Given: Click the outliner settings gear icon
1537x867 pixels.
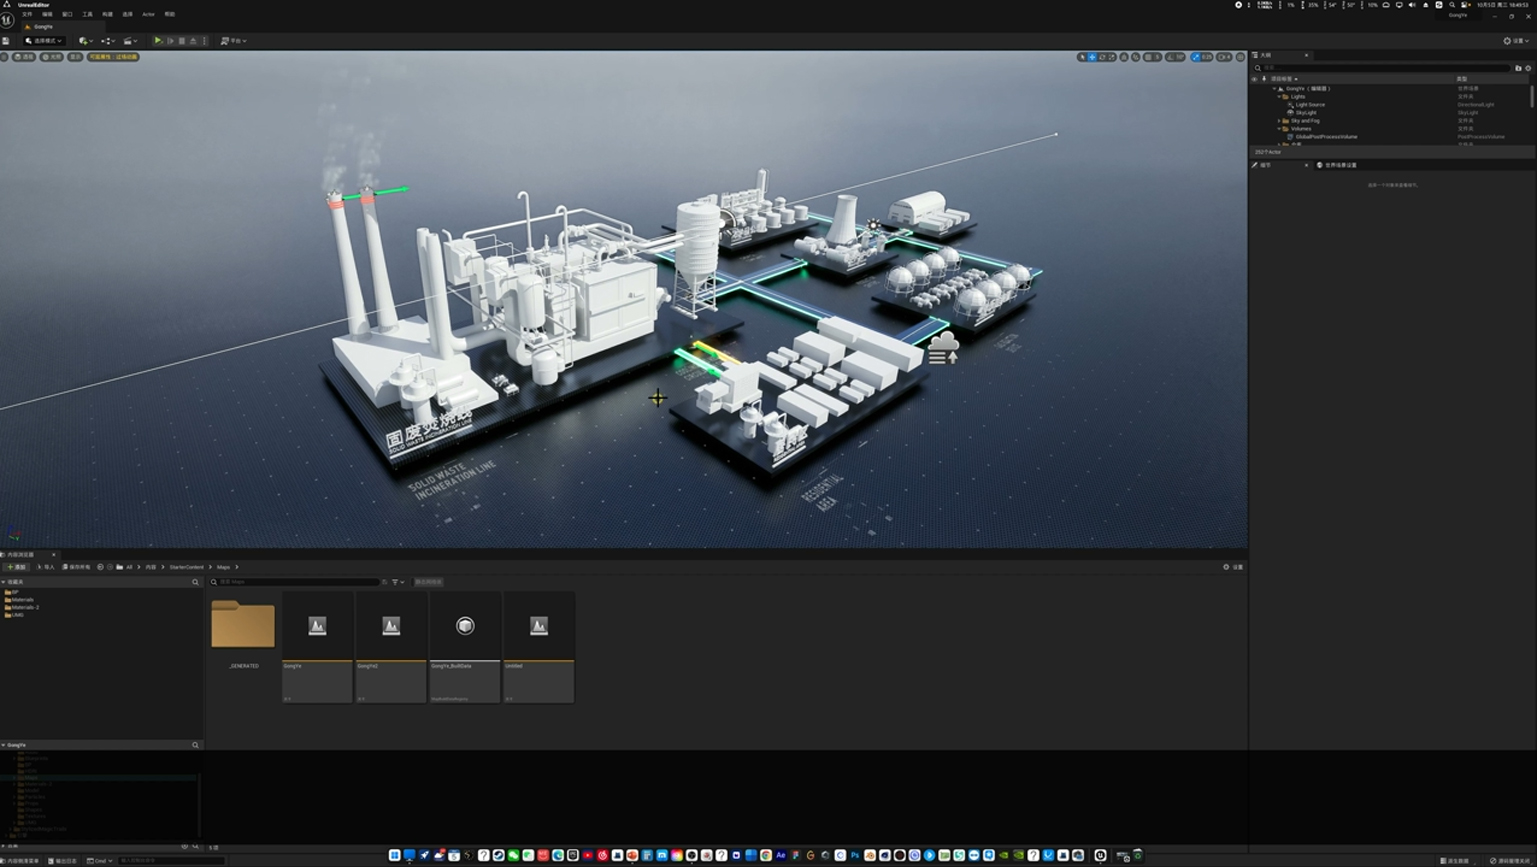Looking at the screenshot, I should tap(1528, 68).
